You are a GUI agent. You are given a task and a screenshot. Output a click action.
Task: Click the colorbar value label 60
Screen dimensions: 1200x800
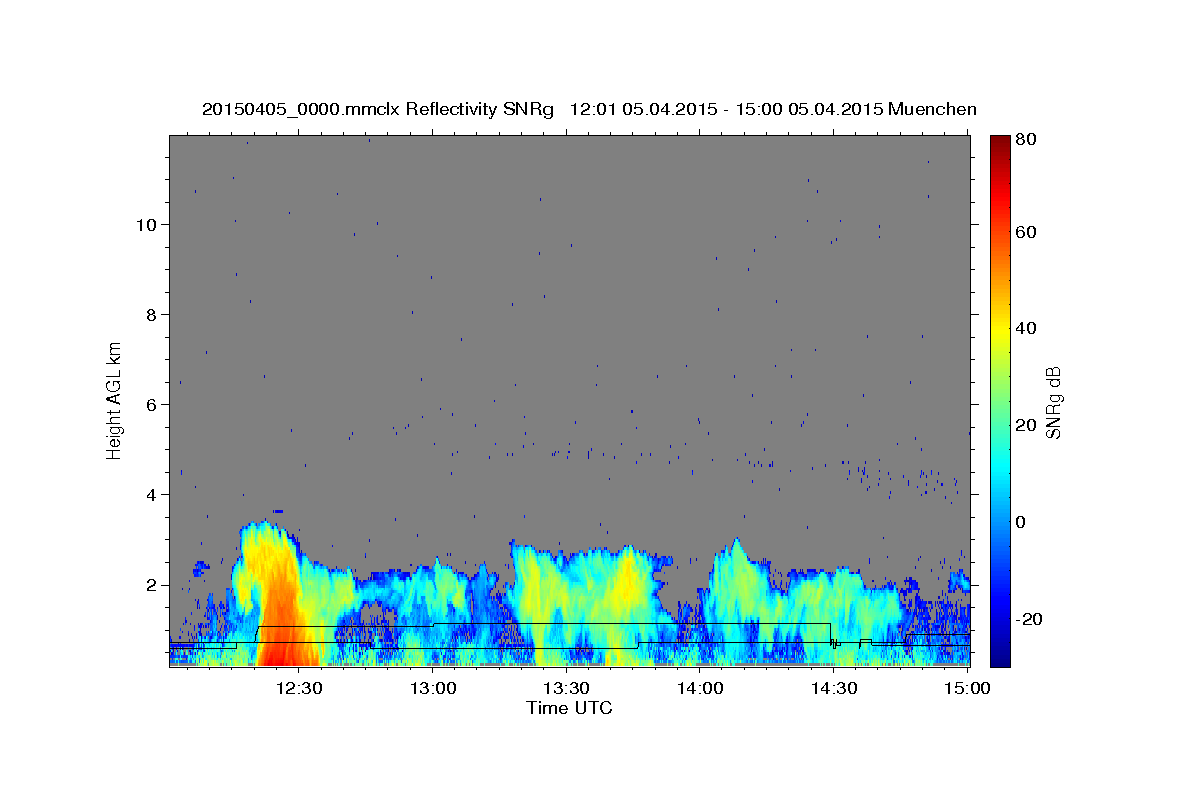1025,232
